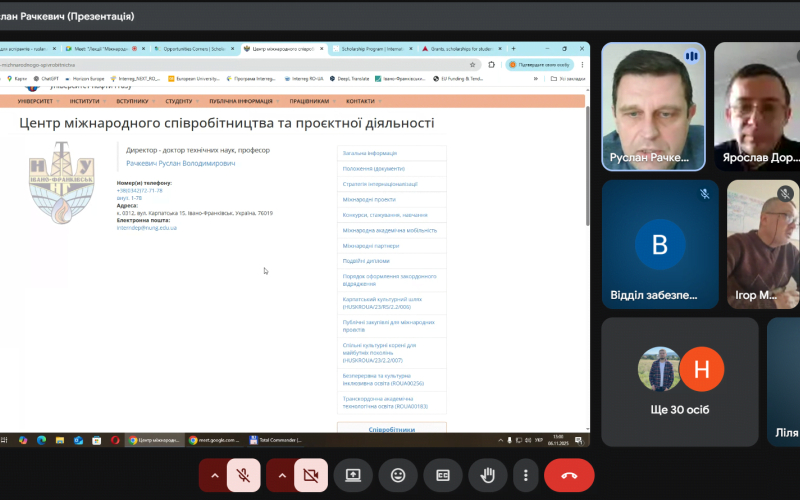Open the ПУБЛІЧНА ІНФОРМАЦІЯ menu

pos(241,101)
